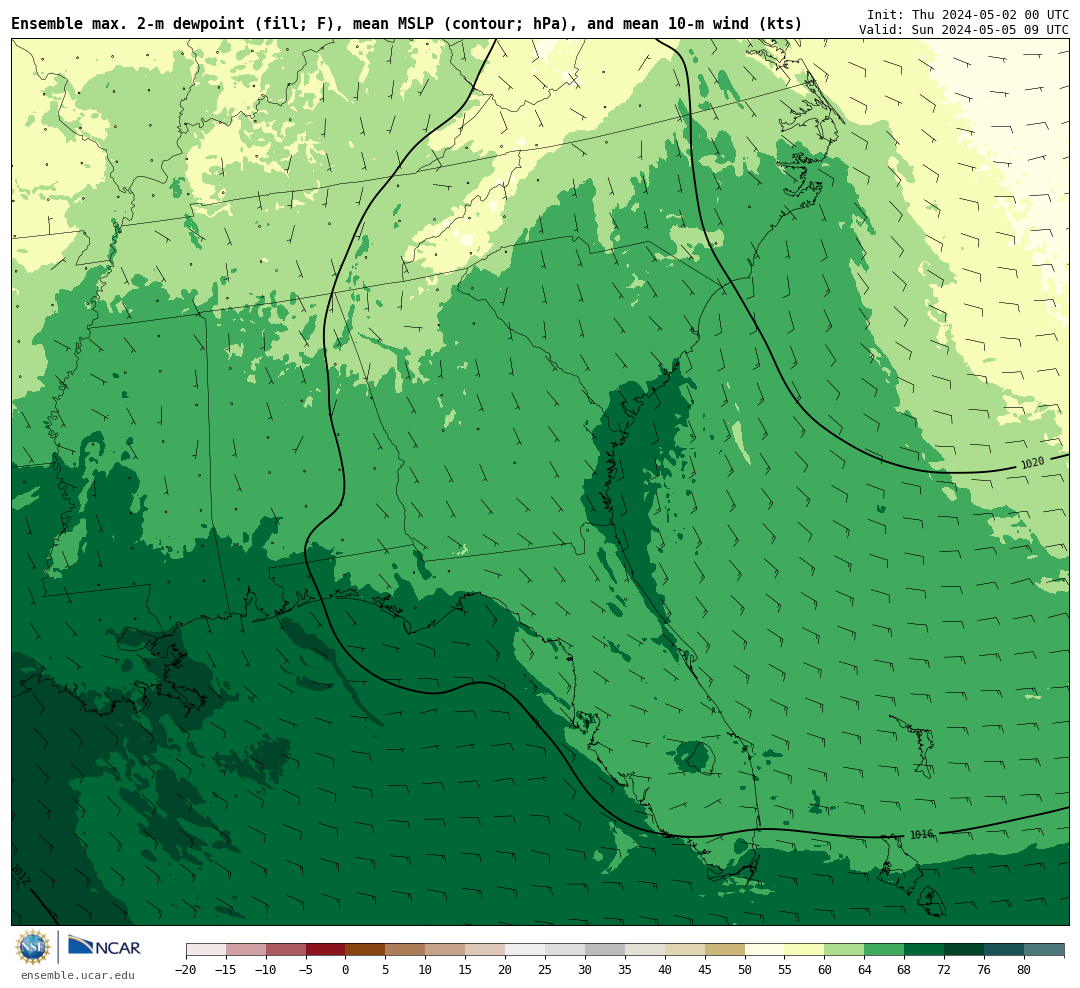Click the gray swatch between 25 and 30

click(565, 950)
